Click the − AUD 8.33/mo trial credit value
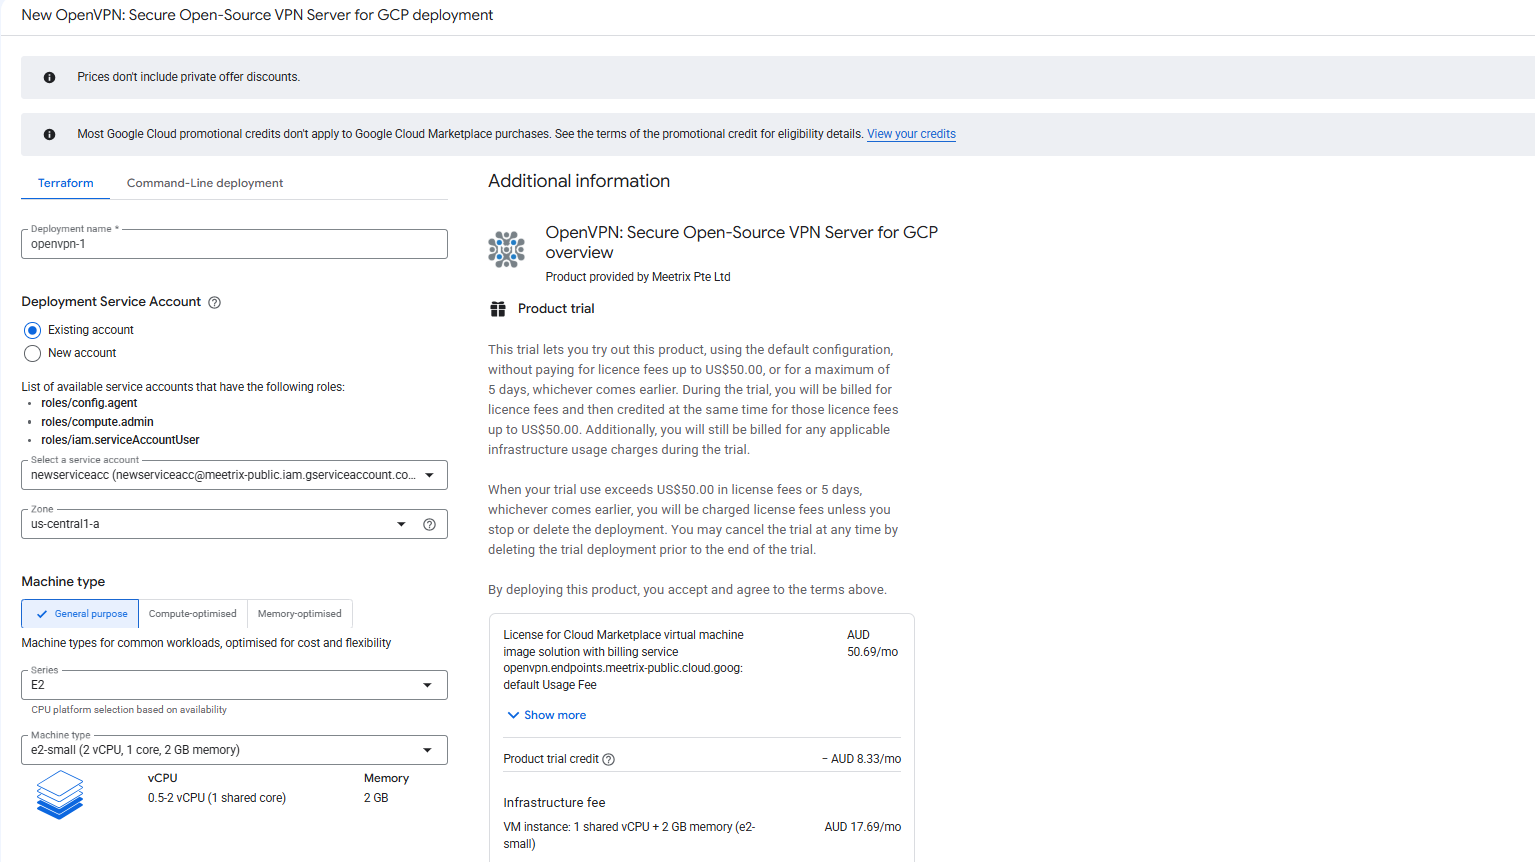Screen dimensions: 1535x862 point(861,759)
